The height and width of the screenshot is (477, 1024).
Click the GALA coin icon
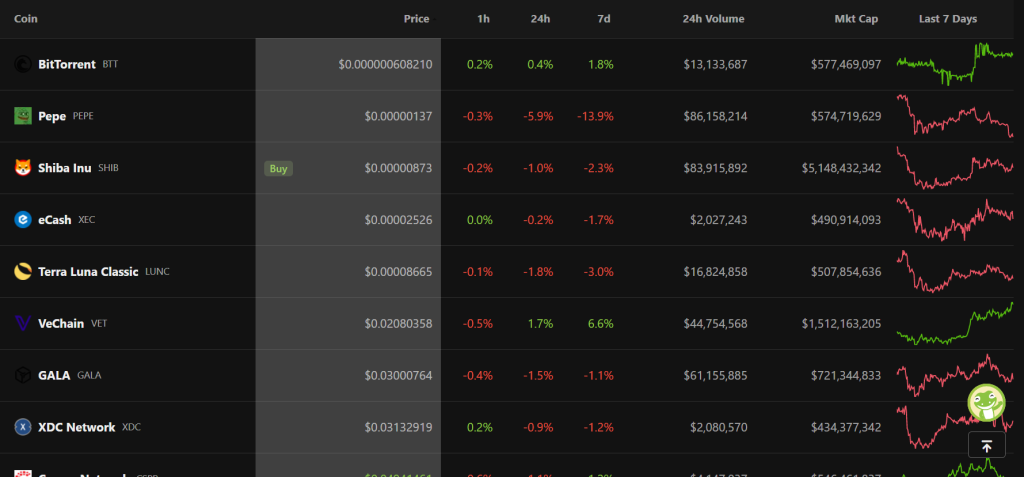[22, 375]
